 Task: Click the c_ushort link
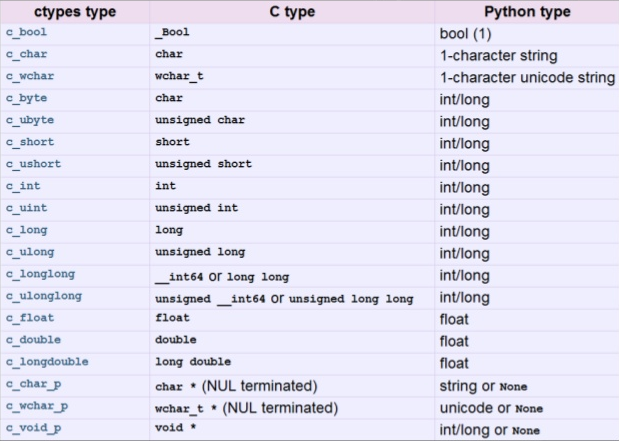coord(34,164)
